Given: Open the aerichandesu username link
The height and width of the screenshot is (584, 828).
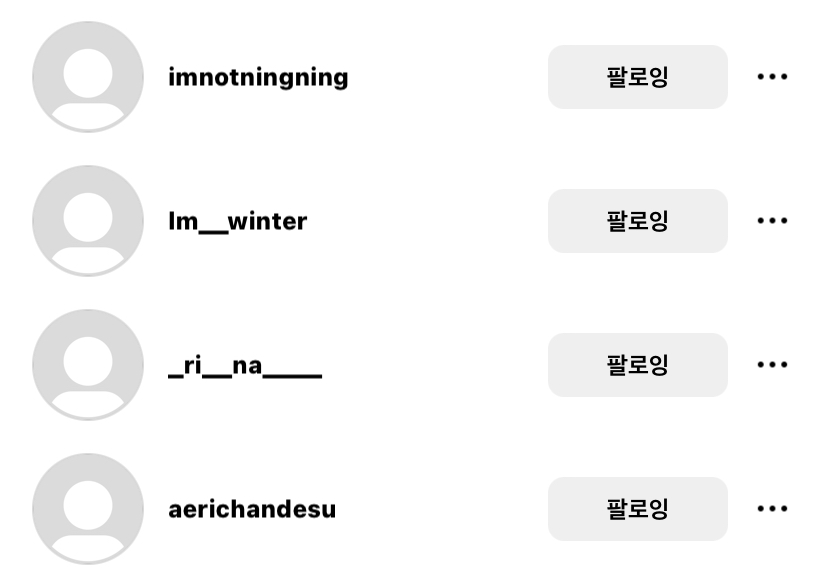Looking at the screenshot, I should (x=250, y=508).
